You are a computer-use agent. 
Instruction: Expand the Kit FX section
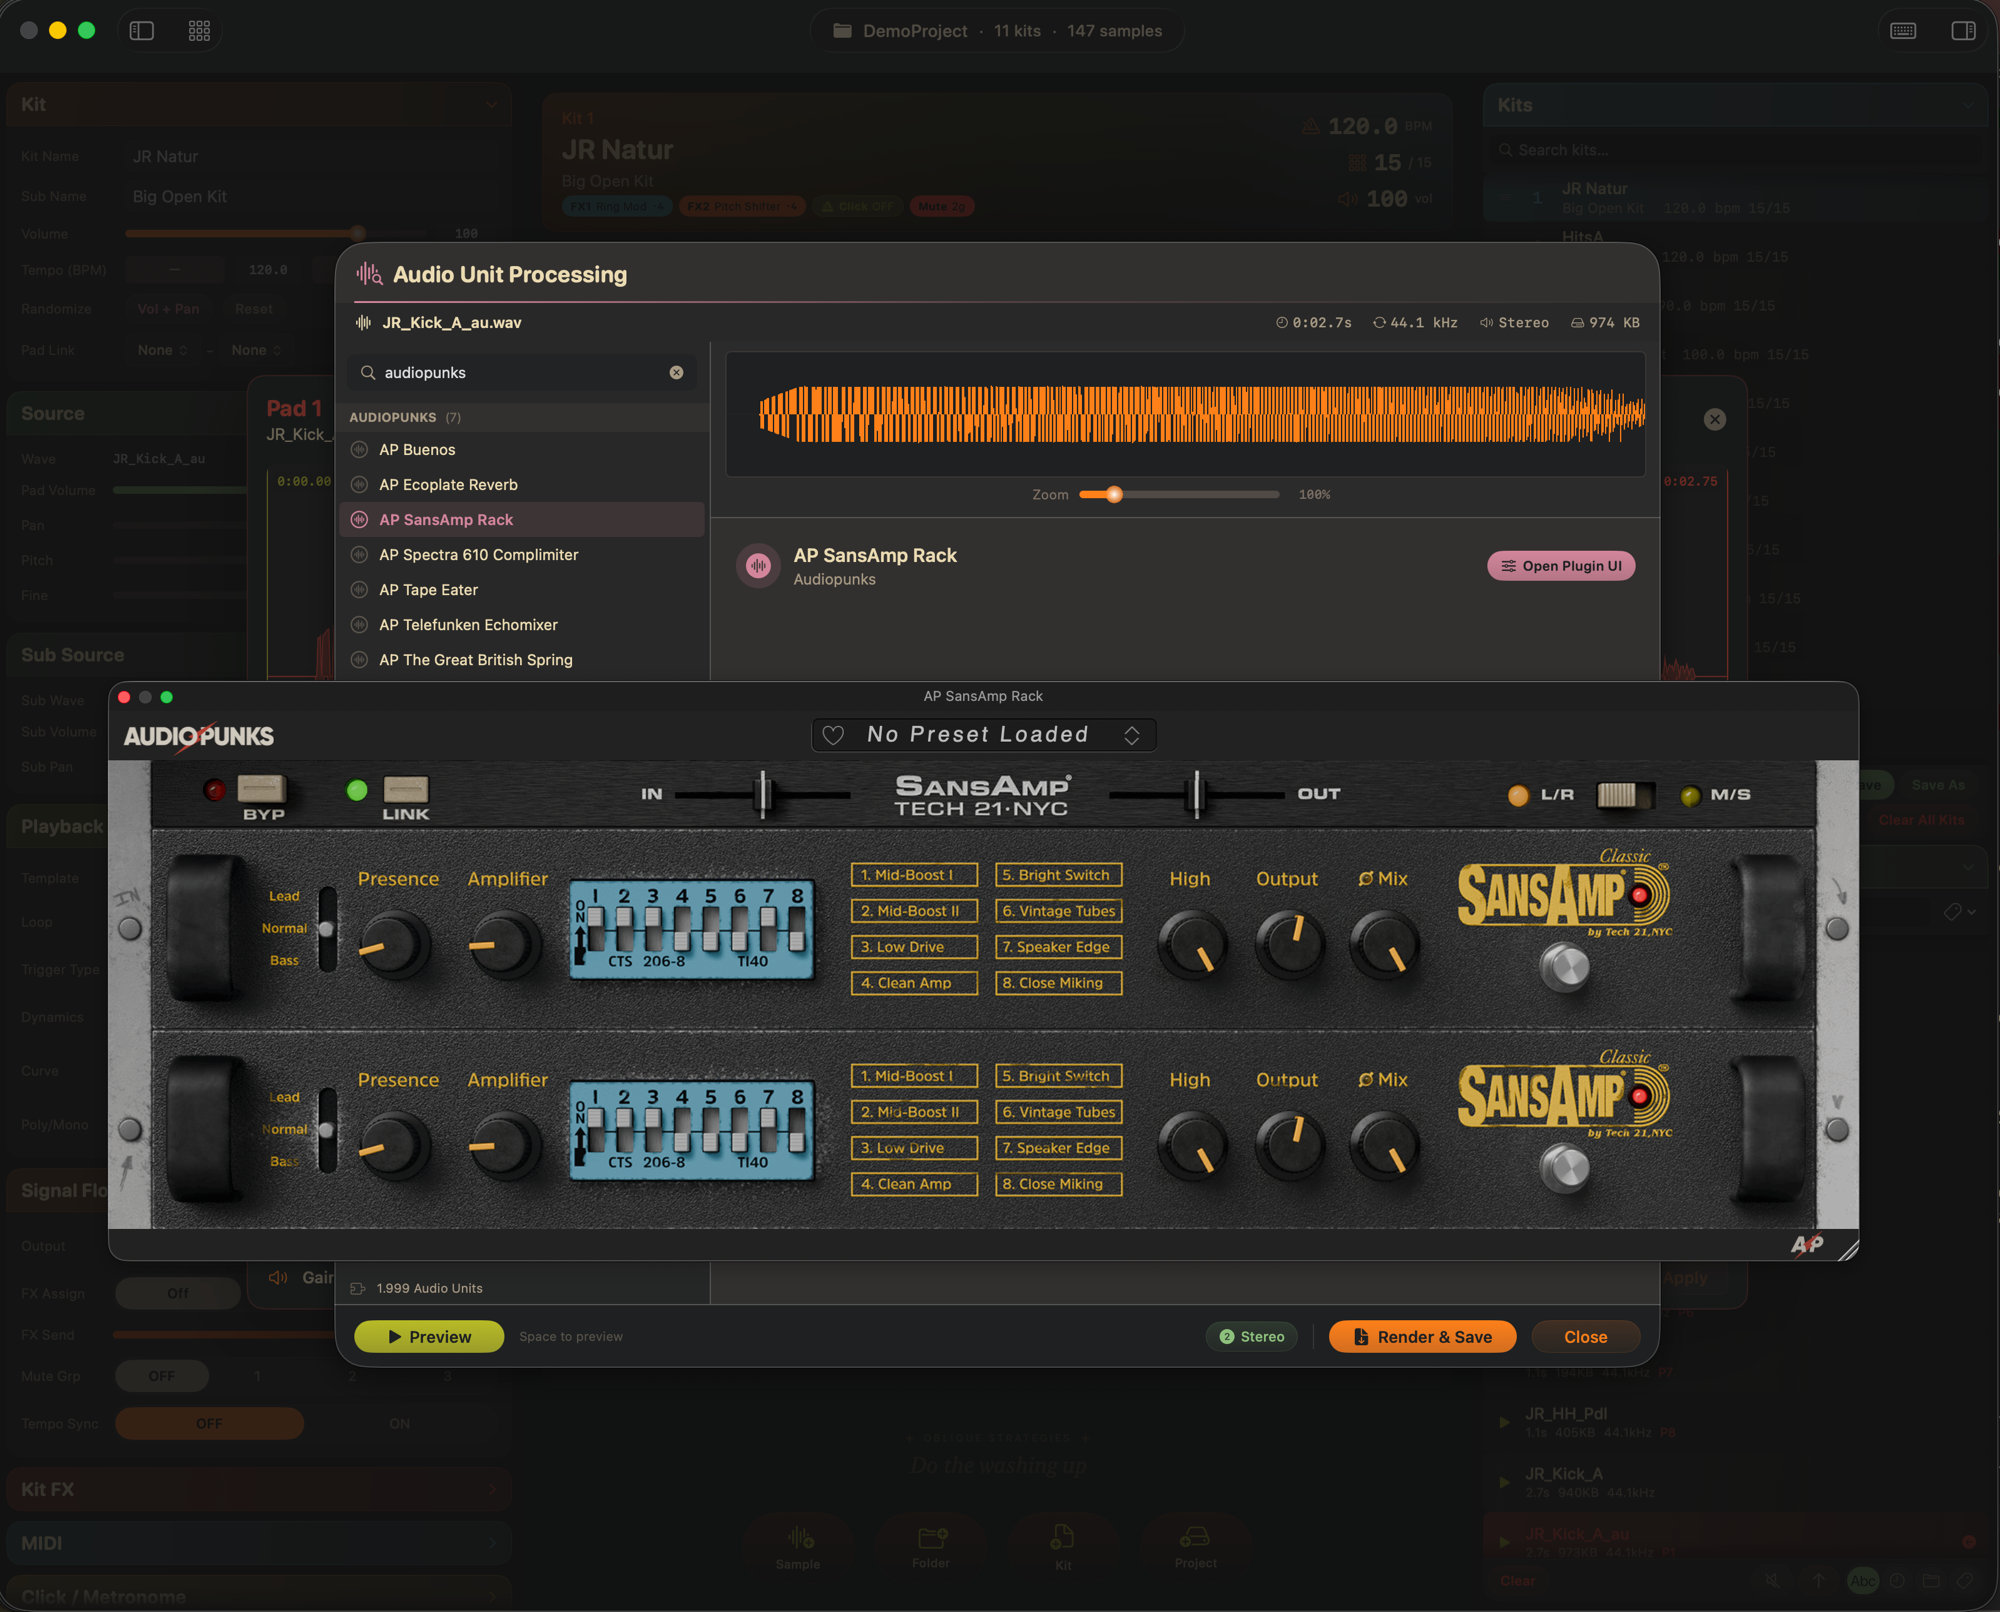point(259,1489)
